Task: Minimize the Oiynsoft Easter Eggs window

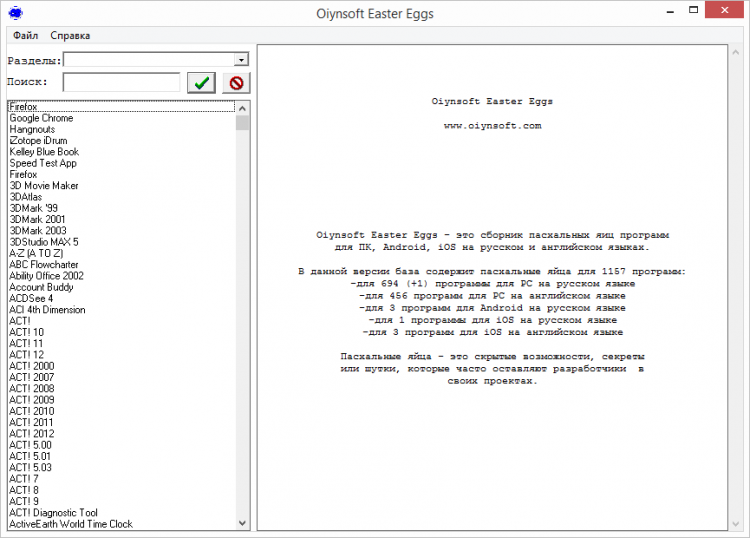Action: 670,11
